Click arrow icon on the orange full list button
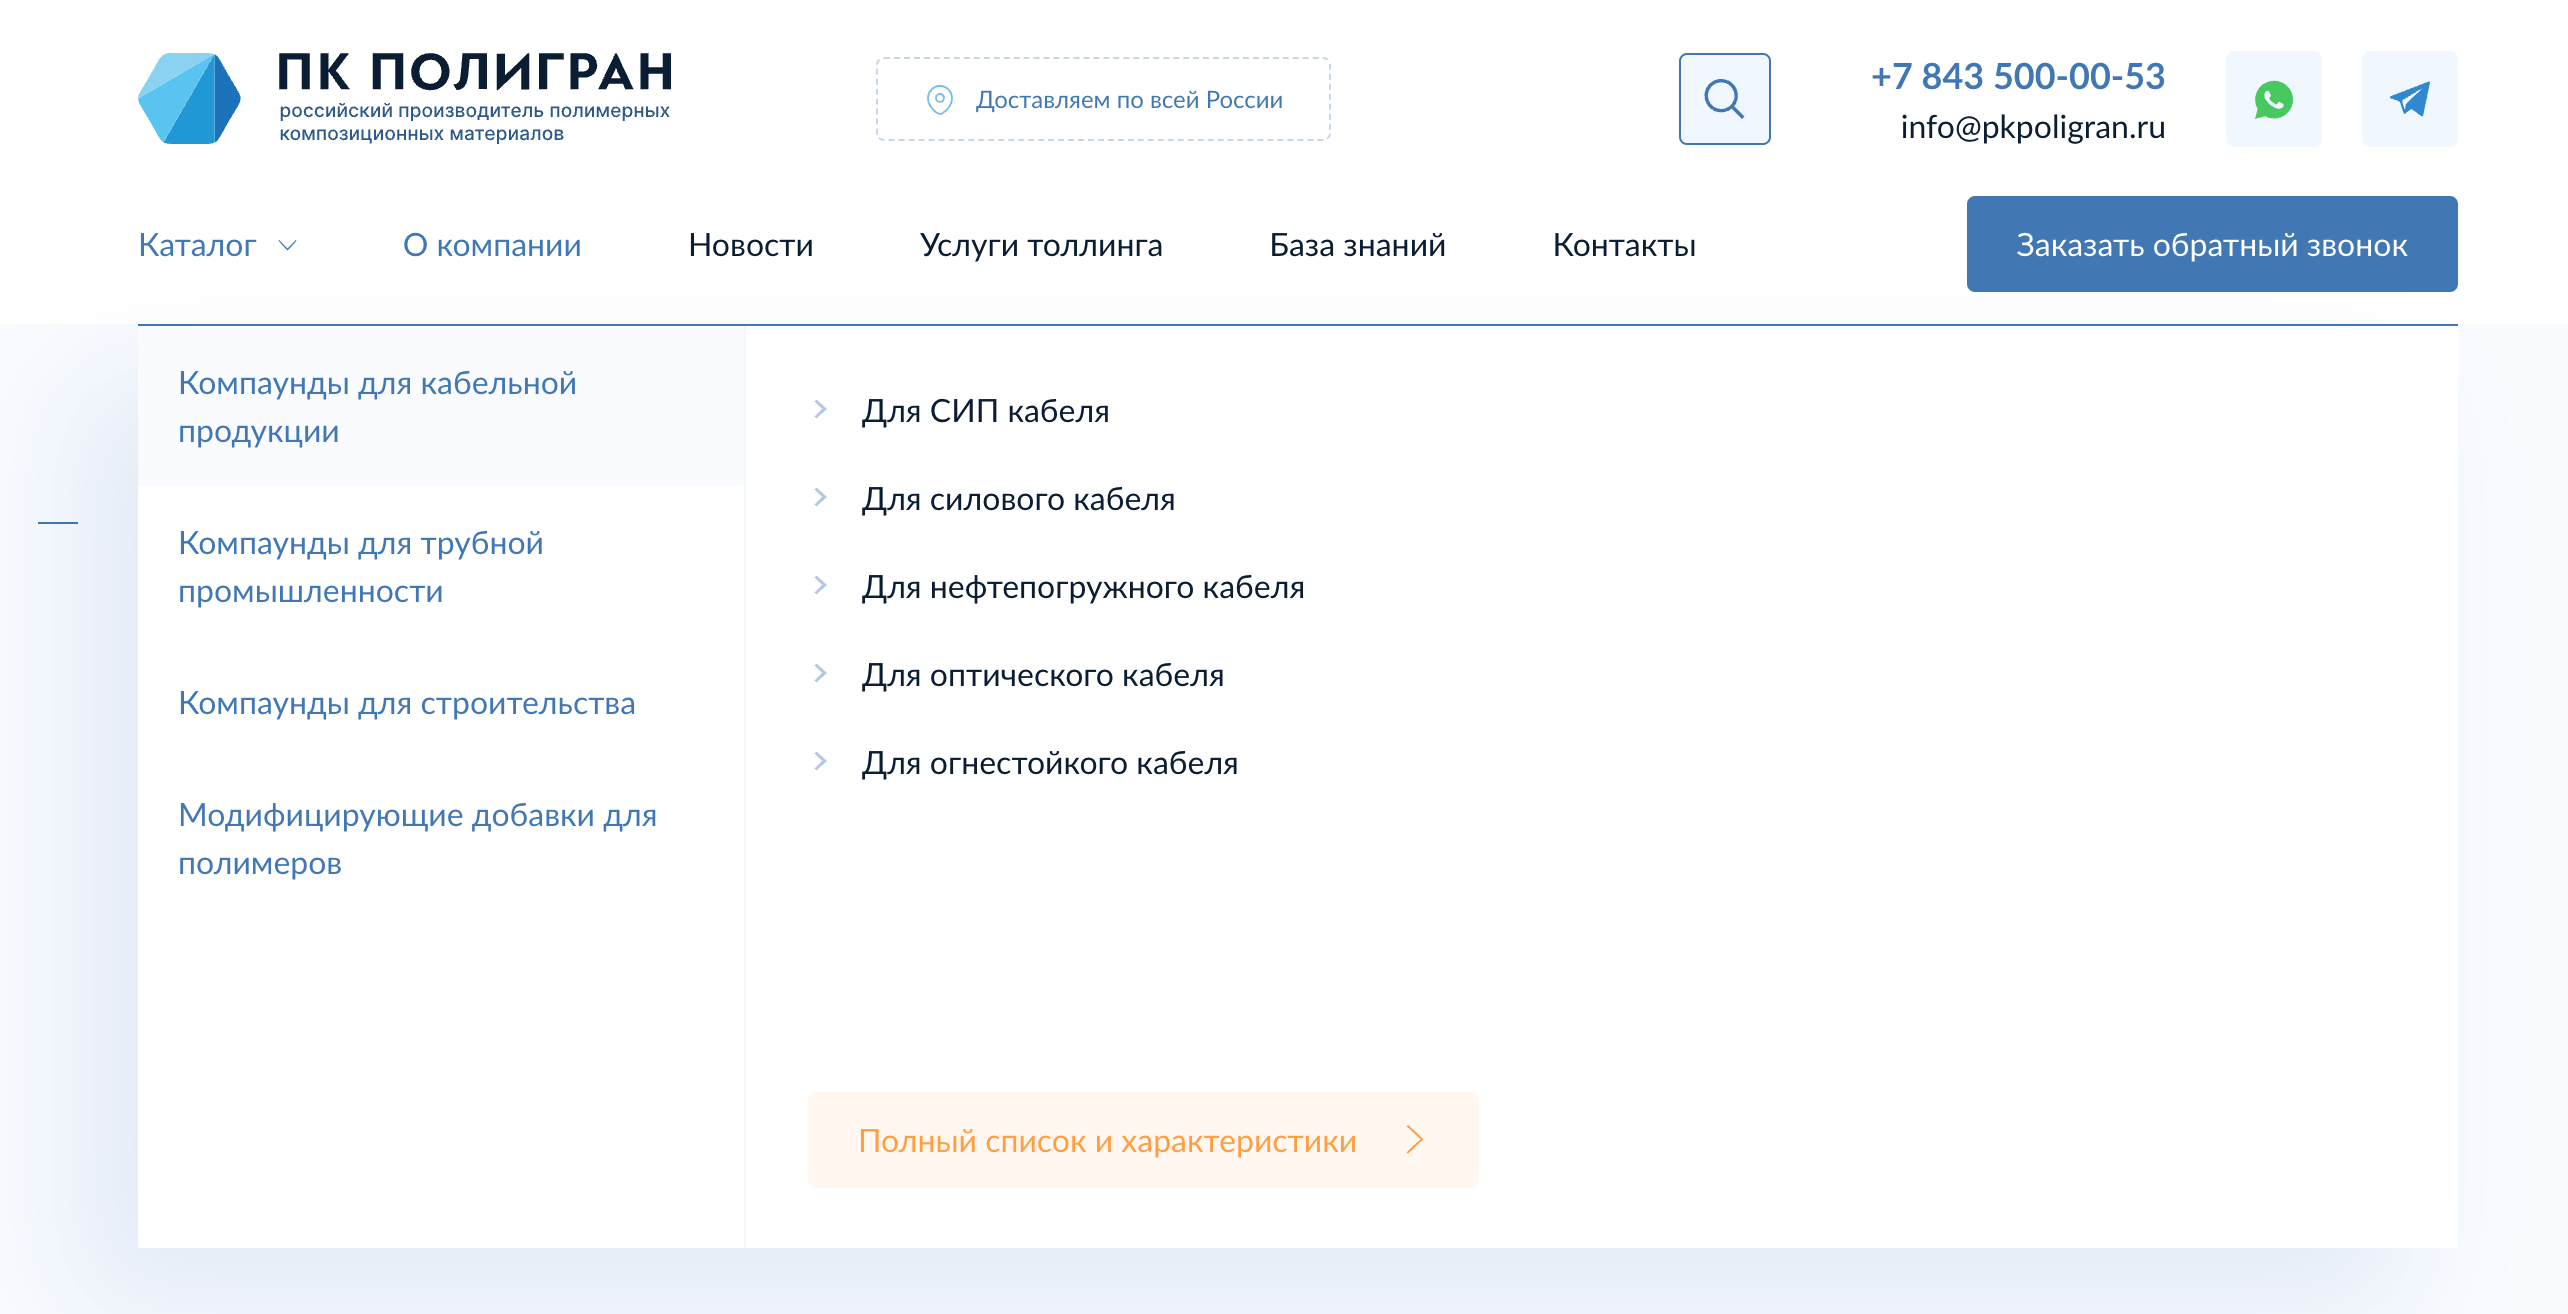 [1414, 1140]
